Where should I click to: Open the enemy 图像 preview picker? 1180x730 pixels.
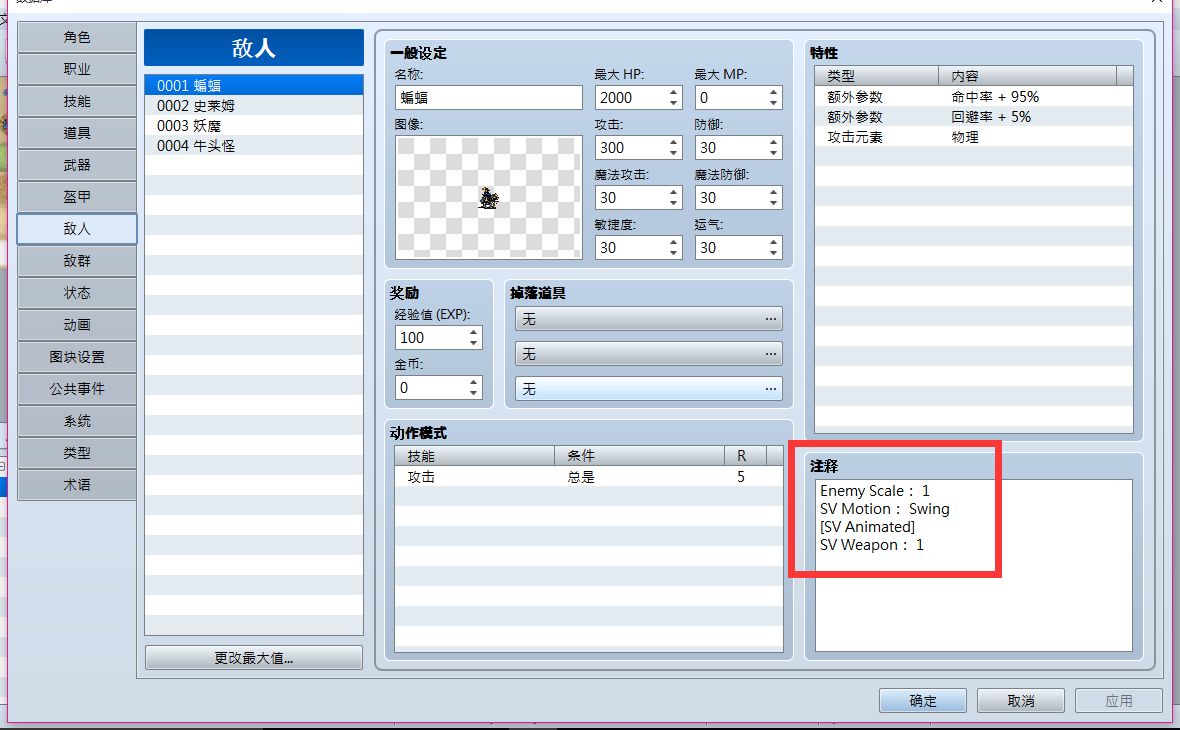click(488, 197)
